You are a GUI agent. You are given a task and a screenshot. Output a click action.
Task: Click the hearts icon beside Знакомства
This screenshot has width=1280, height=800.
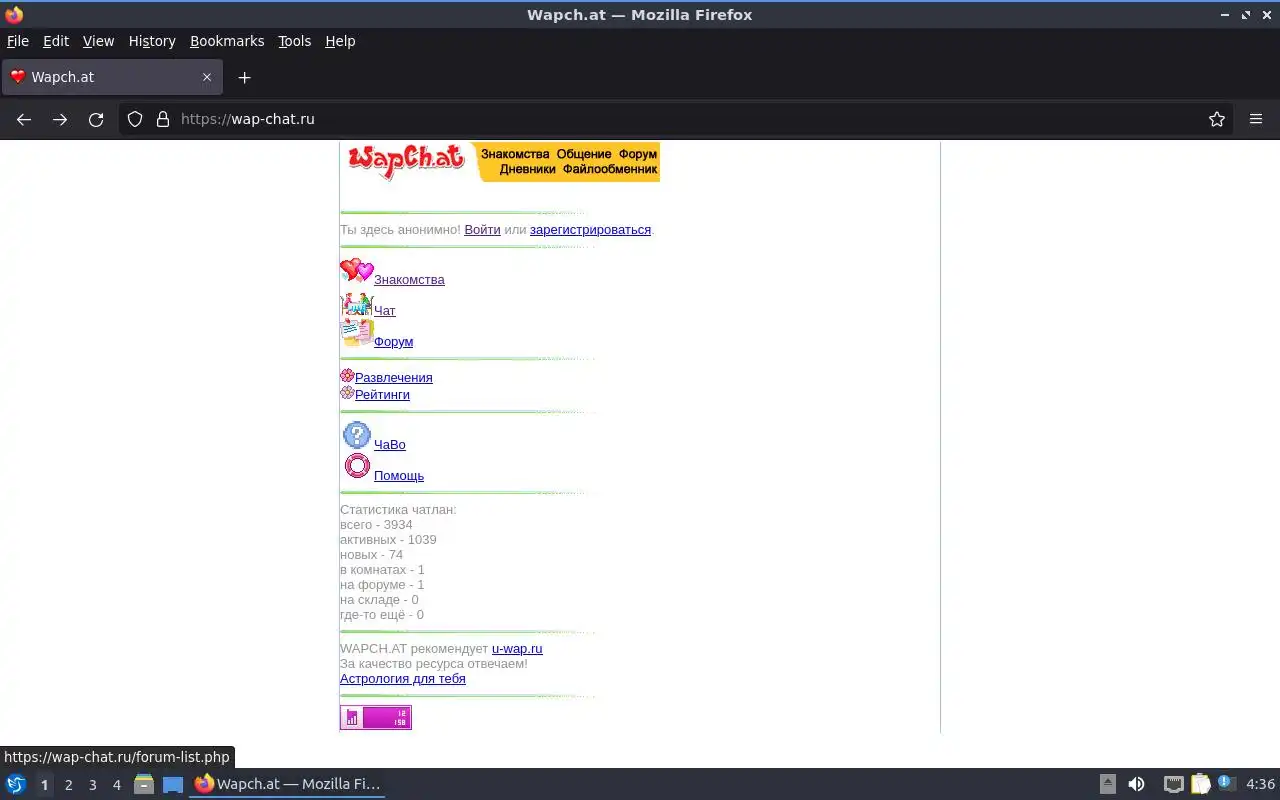(357, 270)
